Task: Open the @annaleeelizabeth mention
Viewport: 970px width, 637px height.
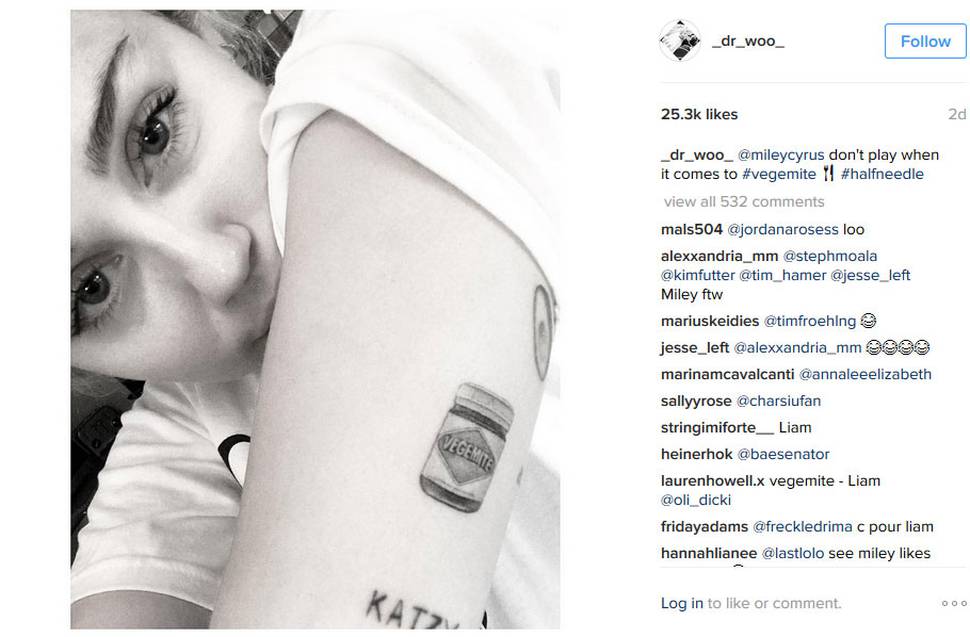Action: pyautogui.click(x=865, y=374)
